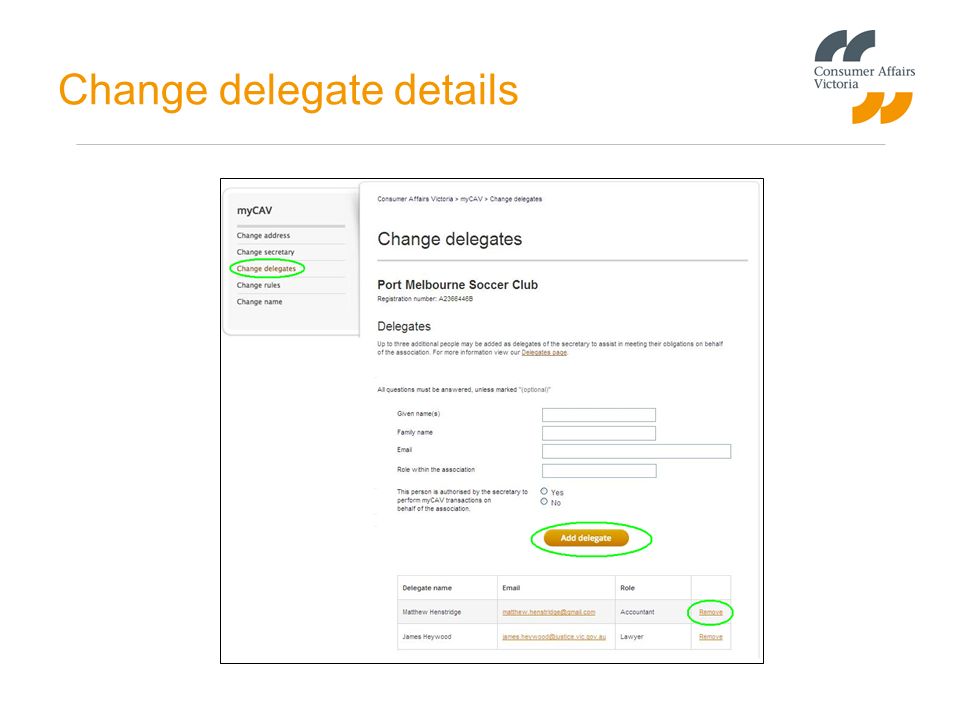
Task: Click the Family name input field
Action: pos(599,433)
